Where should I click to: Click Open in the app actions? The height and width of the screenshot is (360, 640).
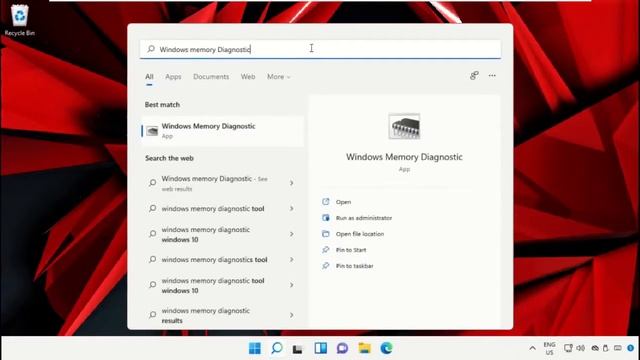pyautogui.click(x=343, y=202)
